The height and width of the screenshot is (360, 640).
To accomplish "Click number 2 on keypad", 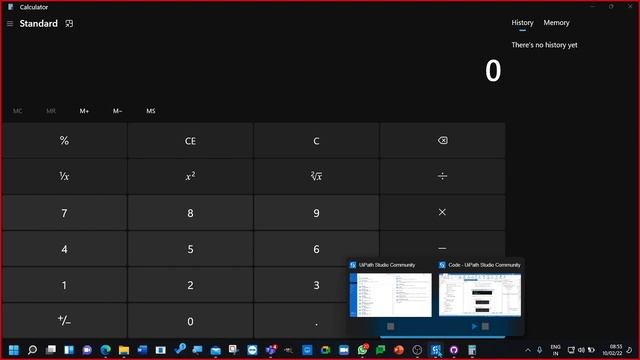I will tap(190, 285).
